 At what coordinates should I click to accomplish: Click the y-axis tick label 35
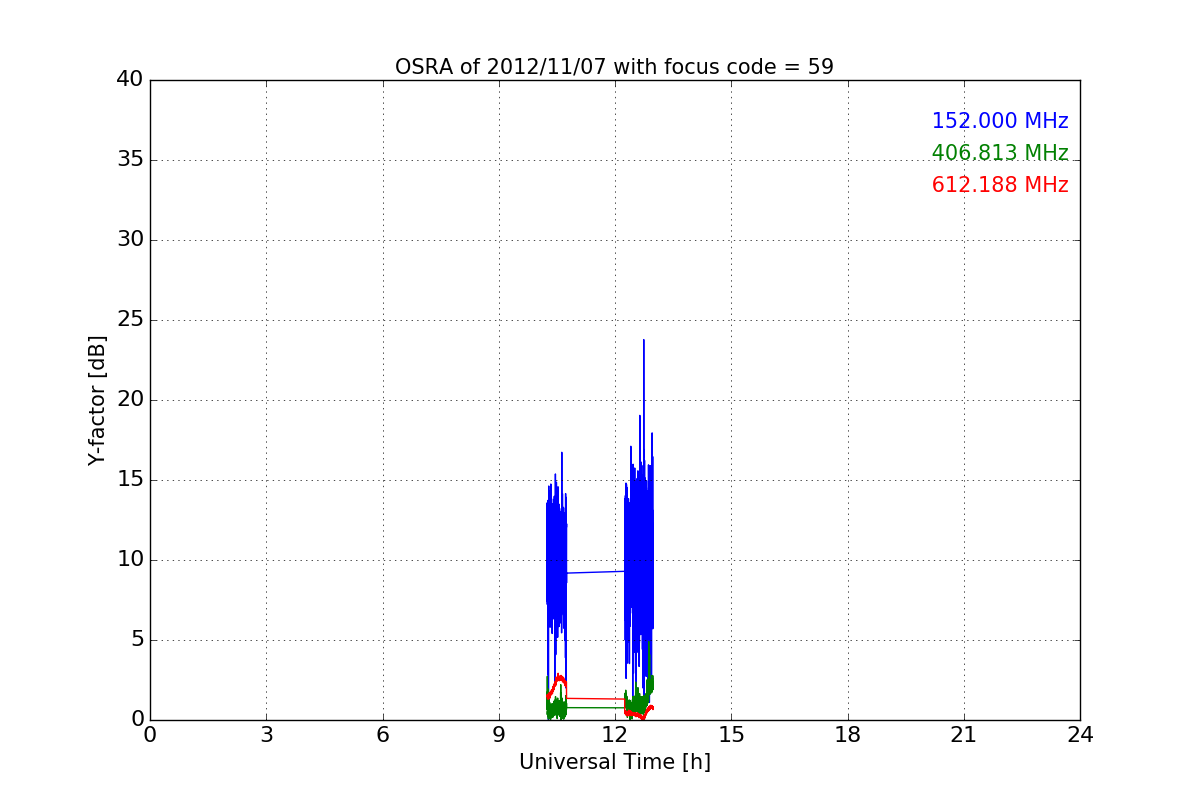point(130,160)
